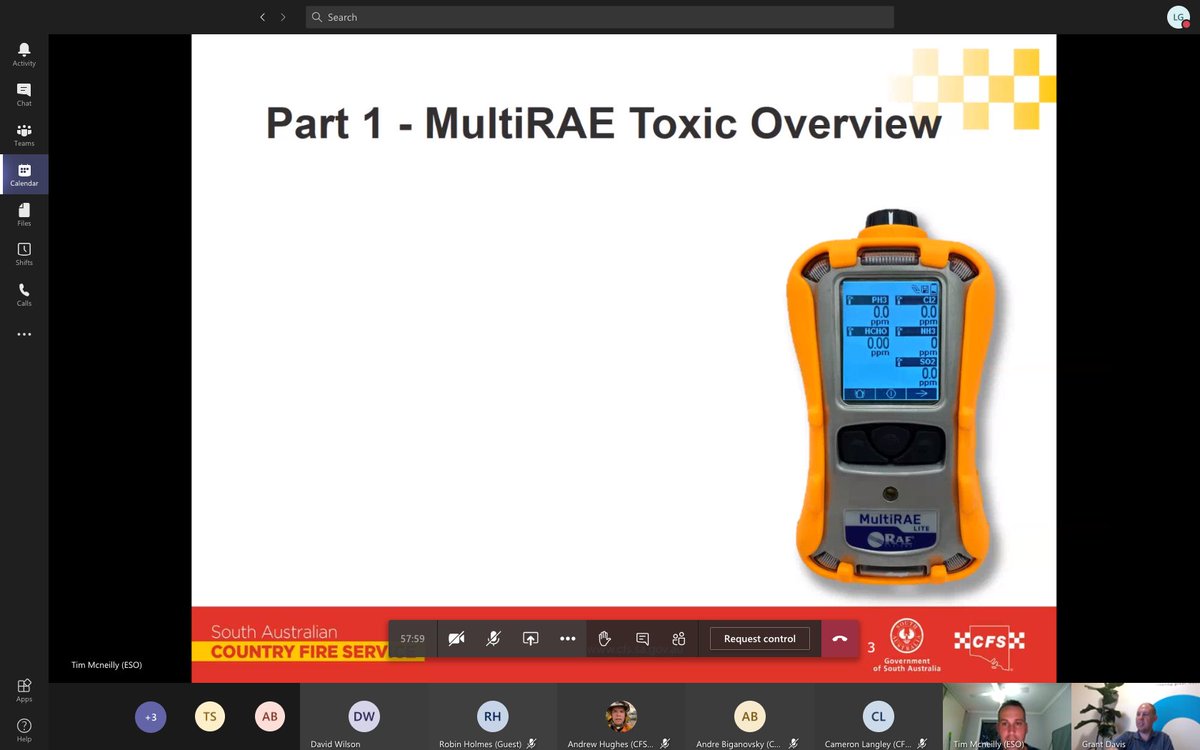Open the share content tray

click(531, 638)
